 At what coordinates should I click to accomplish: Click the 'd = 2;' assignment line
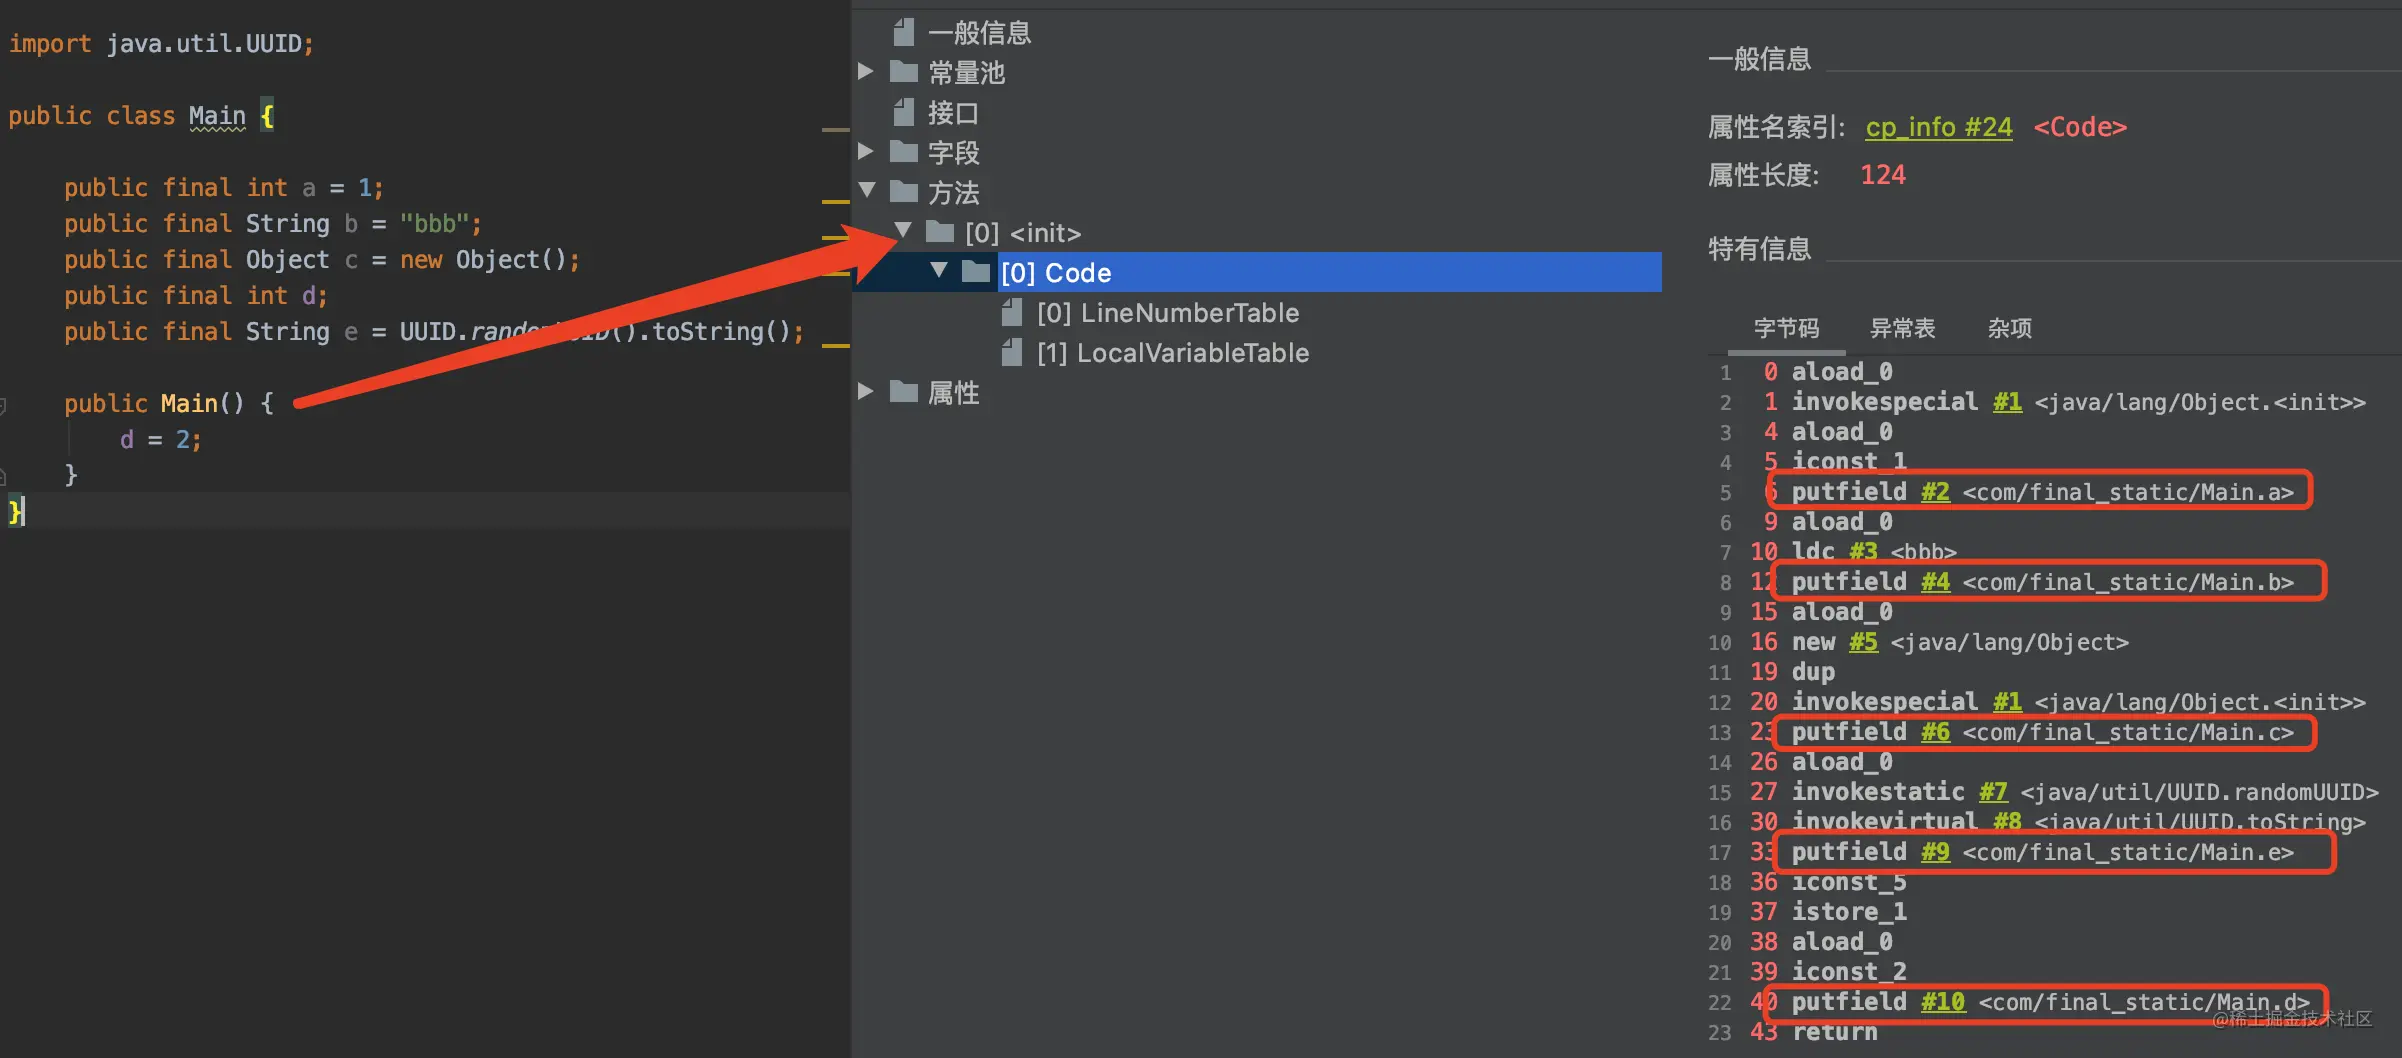coord(161,440)
